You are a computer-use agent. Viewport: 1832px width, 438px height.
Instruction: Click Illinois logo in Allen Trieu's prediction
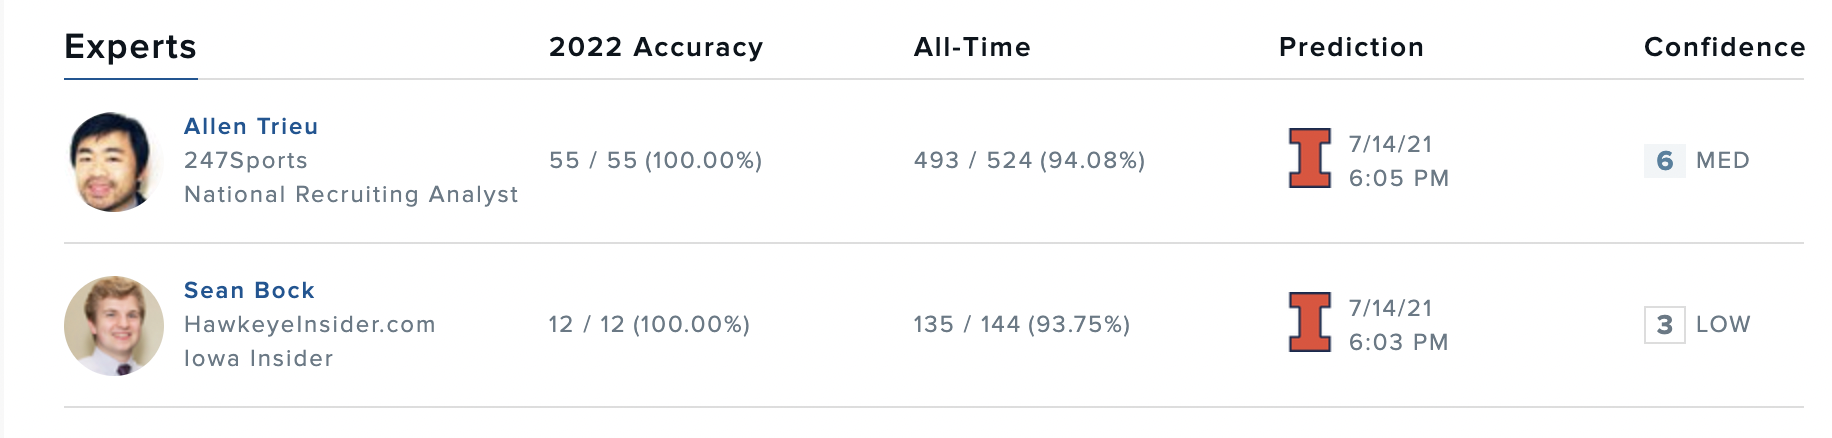[1309, 159]
